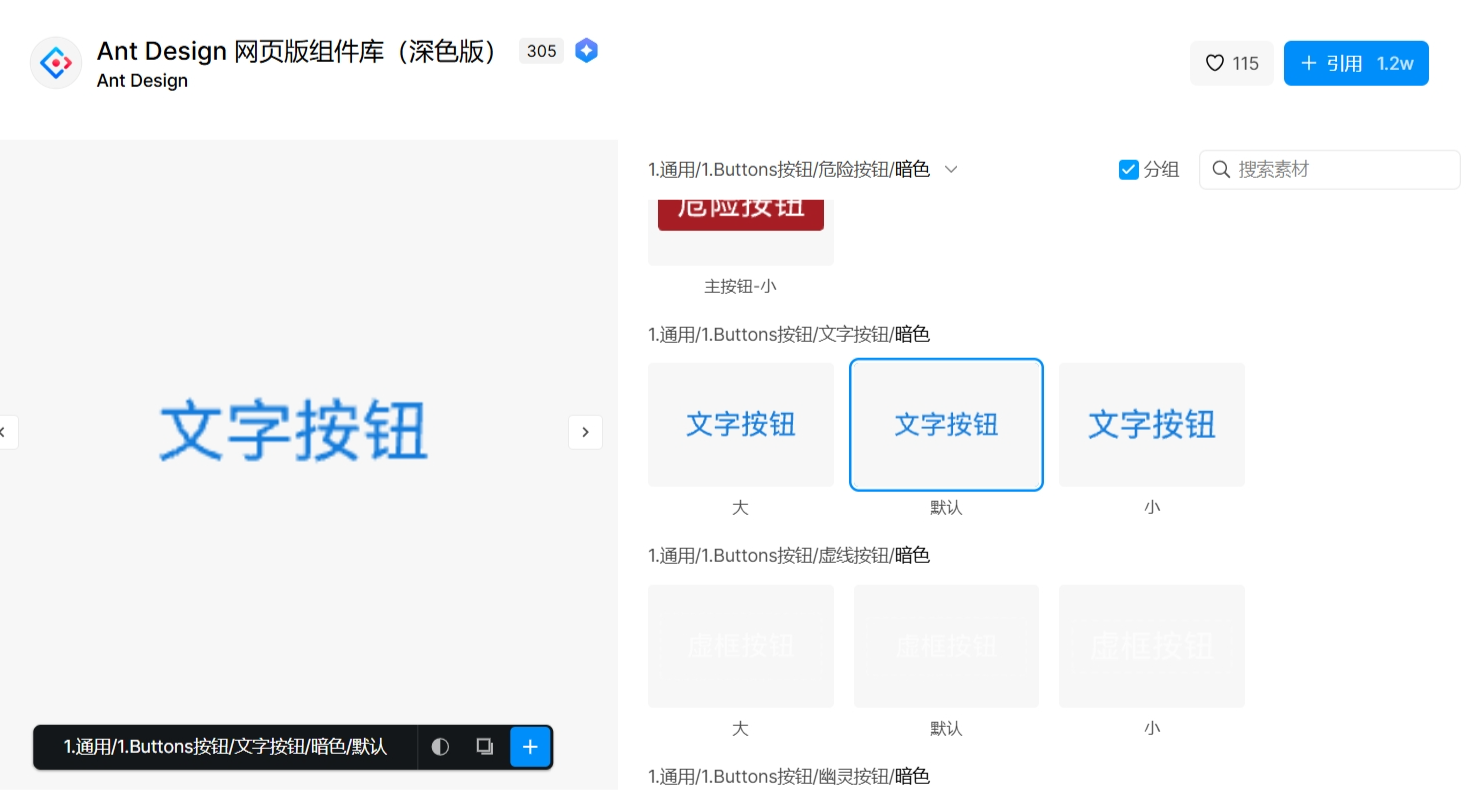The height and width of the screenshot is (790, 1475).
Task: Click the 305 component count badge
Action: [541, 51]
